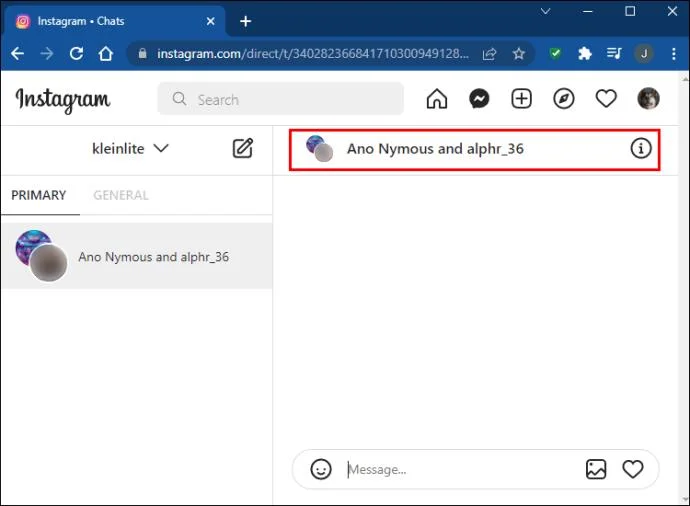Image resolution: width=690 pixels, height=506 pixels.
Task: Create new post with plus icon
Action: tap(521, 99)
